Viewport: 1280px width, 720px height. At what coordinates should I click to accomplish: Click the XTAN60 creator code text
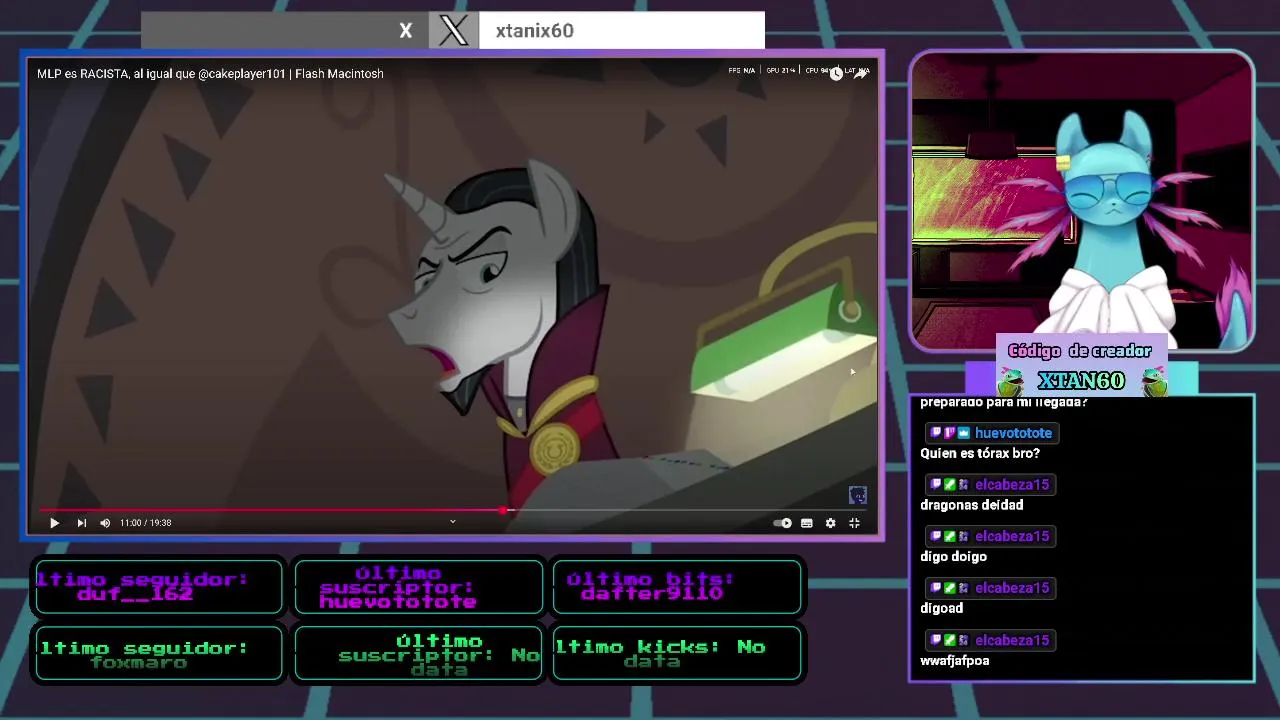click(1081, 381)
